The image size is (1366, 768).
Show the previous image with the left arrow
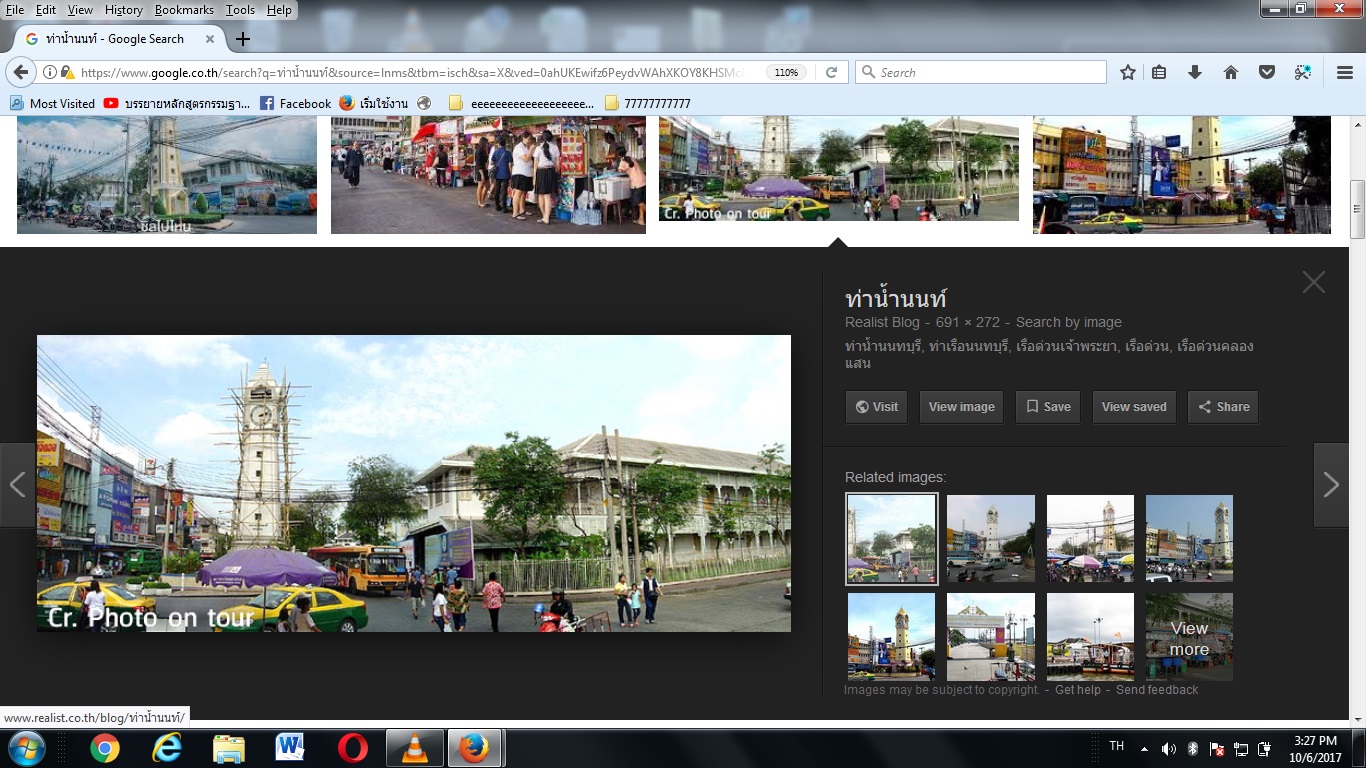click(17, 485)
